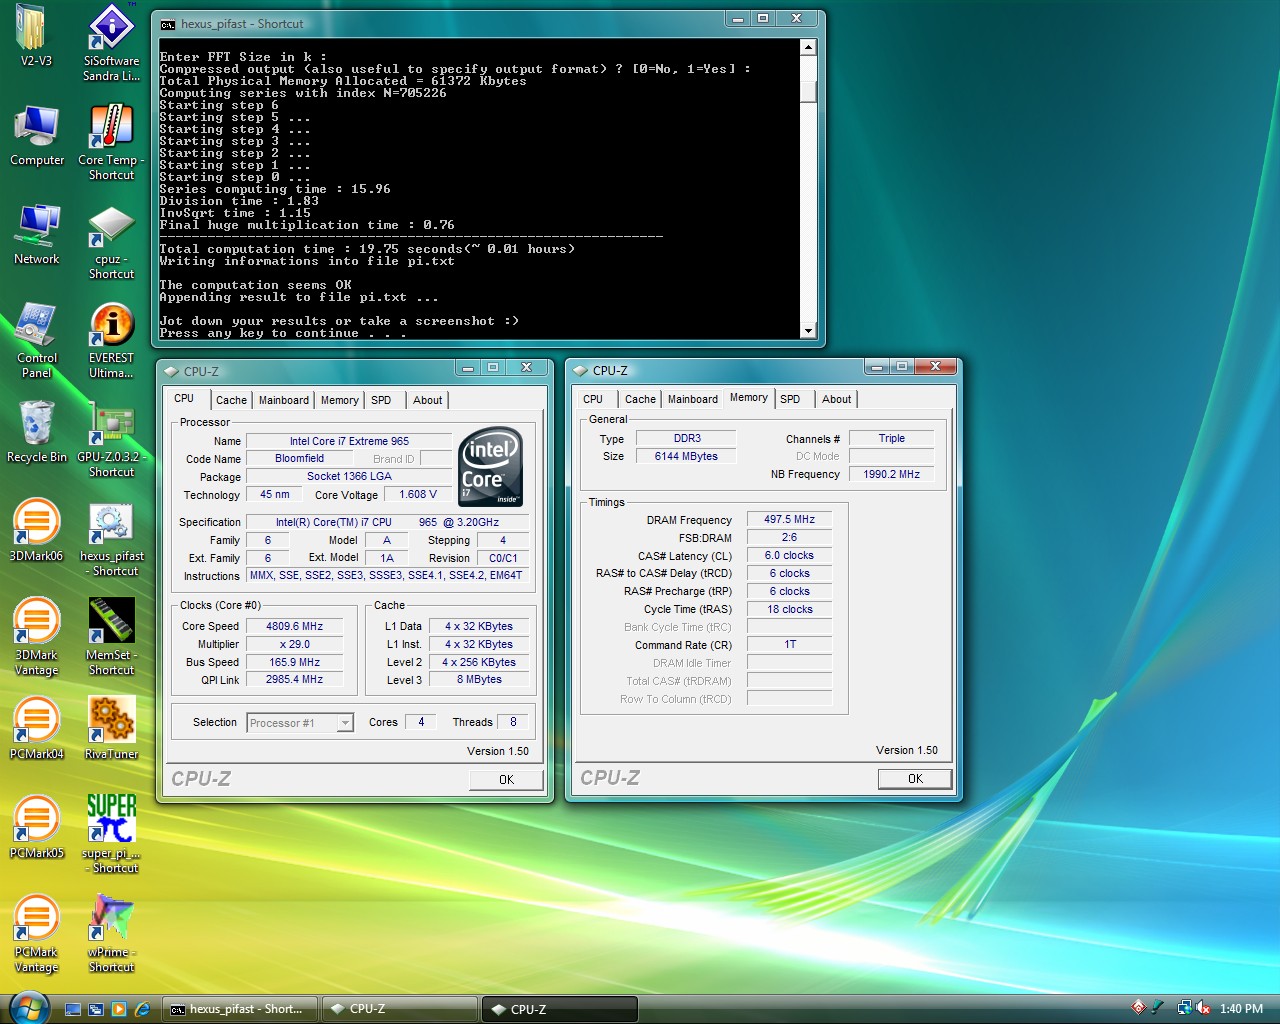Image resolution: width=1280 pixels, height=1024 pixels.
Task: Open MemSet shortcut icon
Action: 111,637
